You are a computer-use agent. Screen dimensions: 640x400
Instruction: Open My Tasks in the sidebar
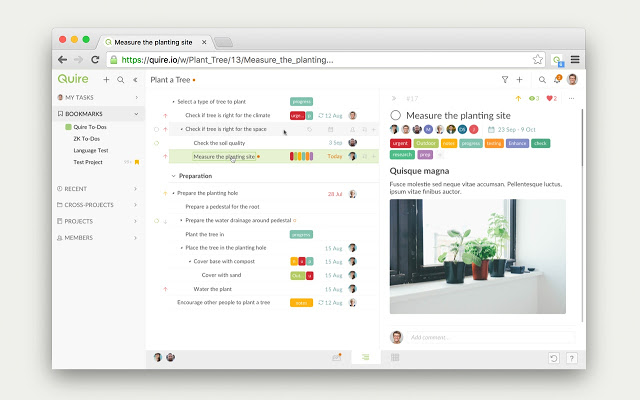[x=80, y=98]
